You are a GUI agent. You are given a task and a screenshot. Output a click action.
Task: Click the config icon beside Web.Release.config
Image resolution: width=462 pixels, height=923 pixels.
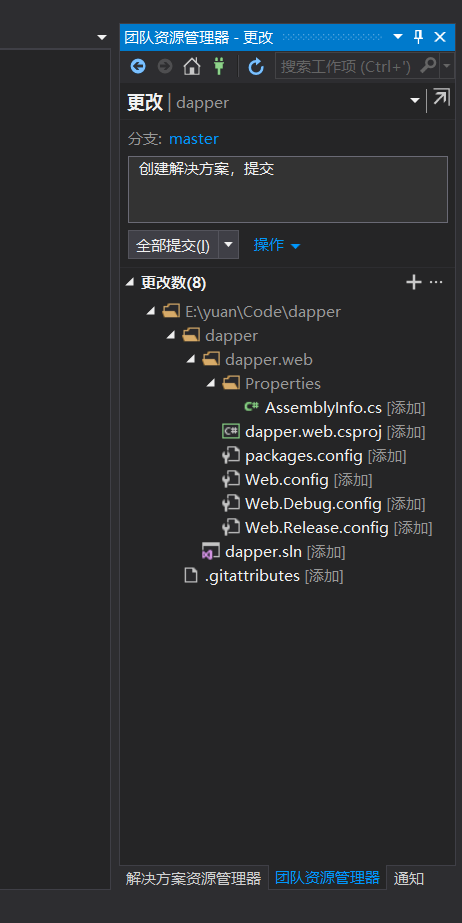(231, 528)
